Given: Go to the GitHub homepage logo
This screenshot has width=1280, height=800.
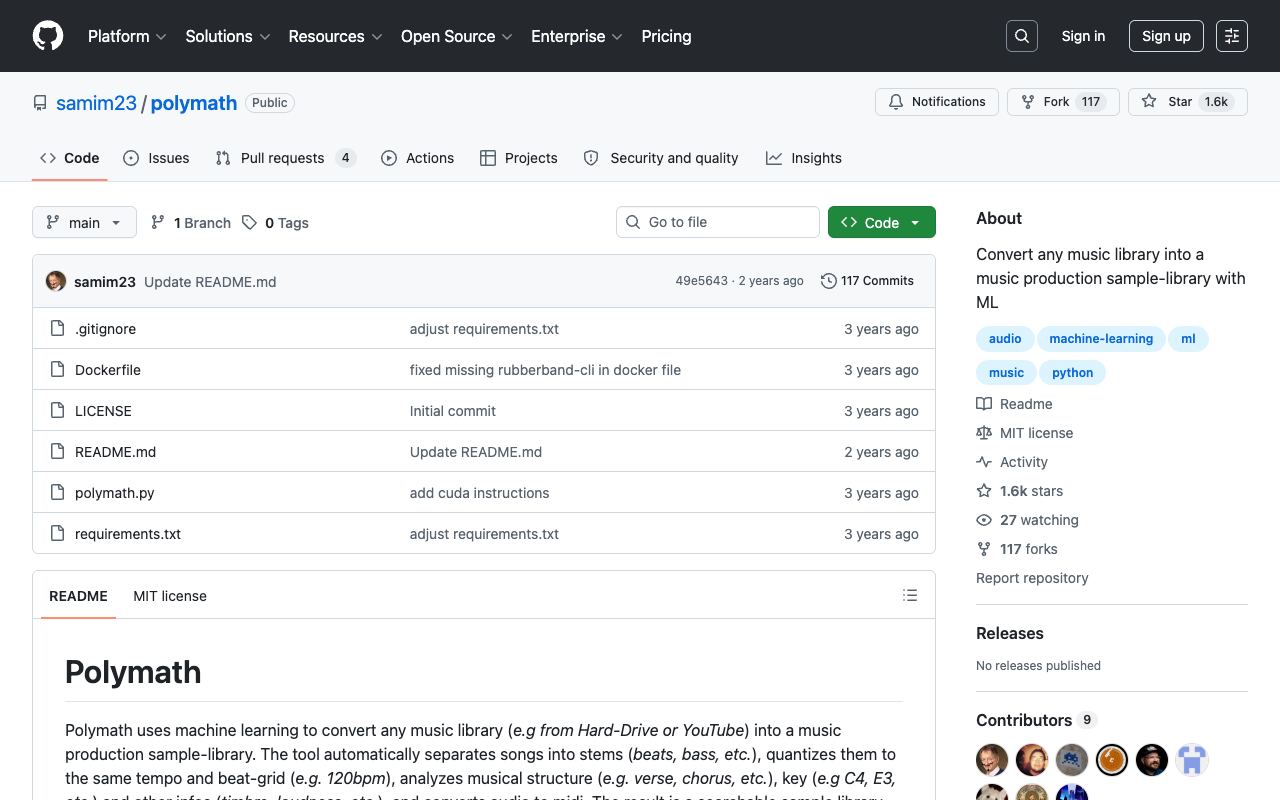Looking at the screenshot, I should pyautogui.click(x=48, y=36).
